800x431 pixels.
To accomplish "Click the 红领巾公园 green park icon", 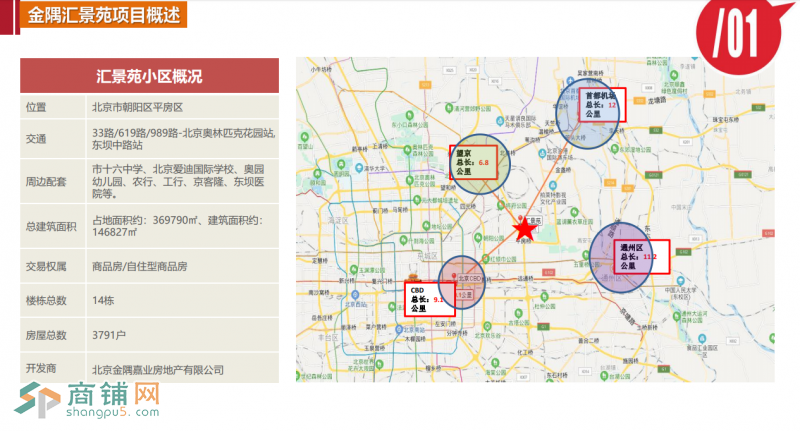I will 485,259.
